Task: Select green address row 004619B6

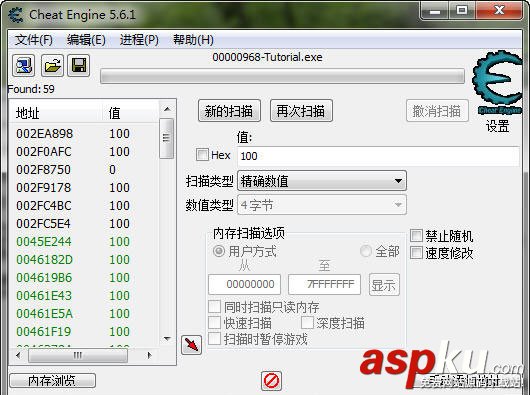Action: (x=85, y=277)
